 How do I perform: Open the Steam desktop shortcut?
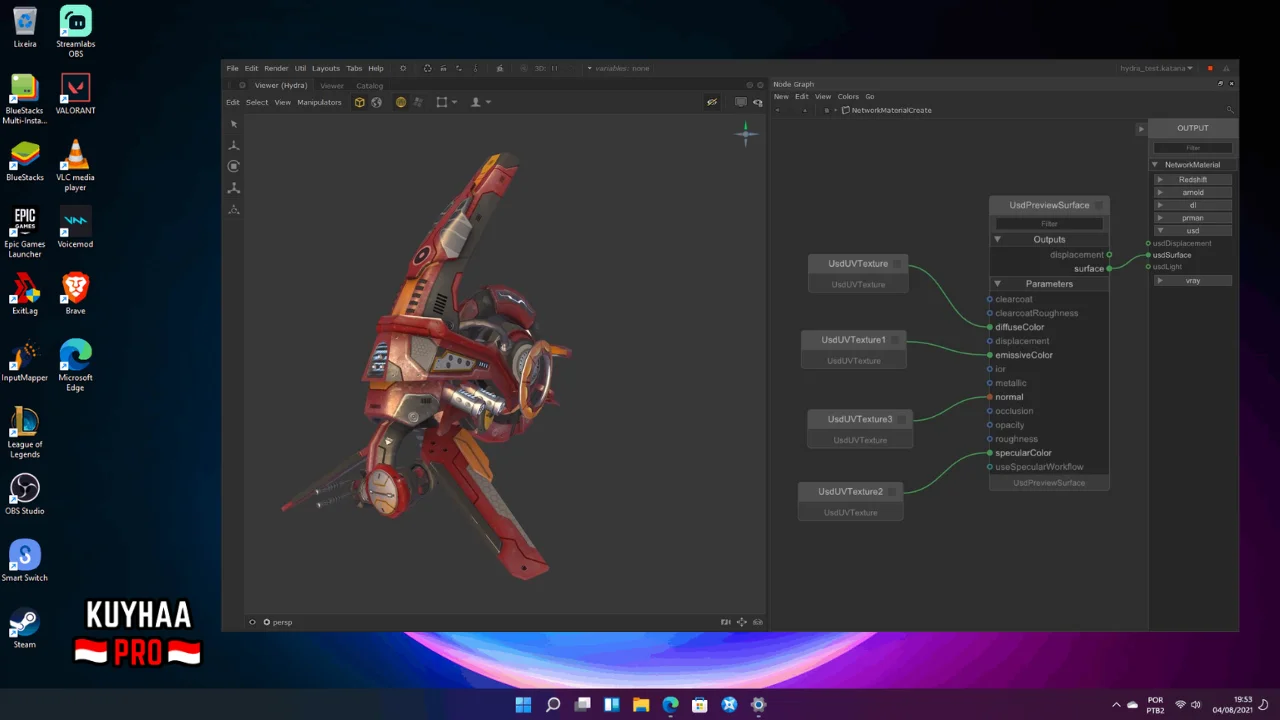point(25,628)
